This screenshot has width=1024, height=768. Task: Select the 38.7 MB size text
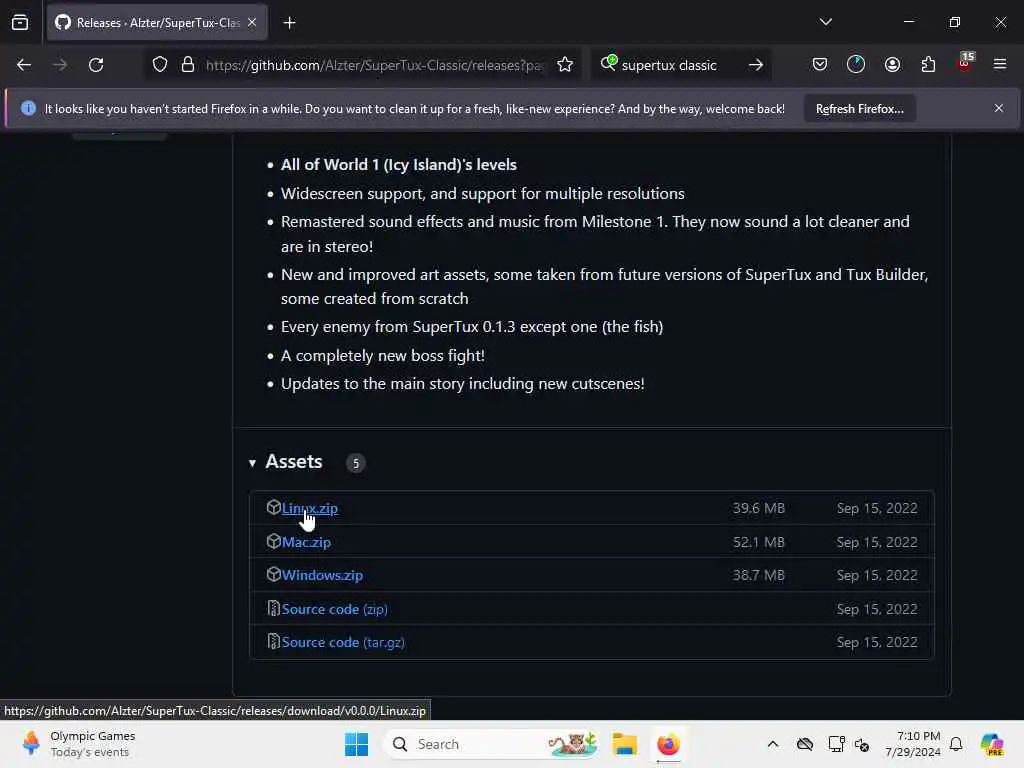(758, 575)
